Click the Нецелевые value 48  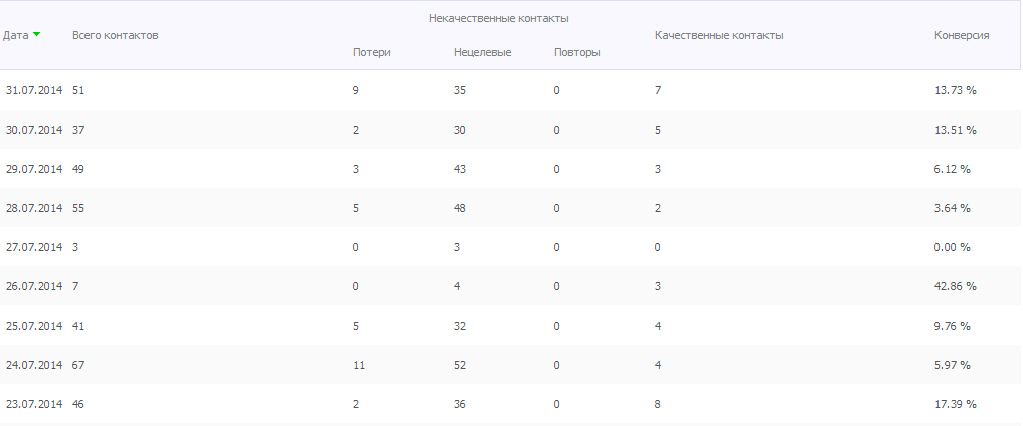tap(460, 208)
